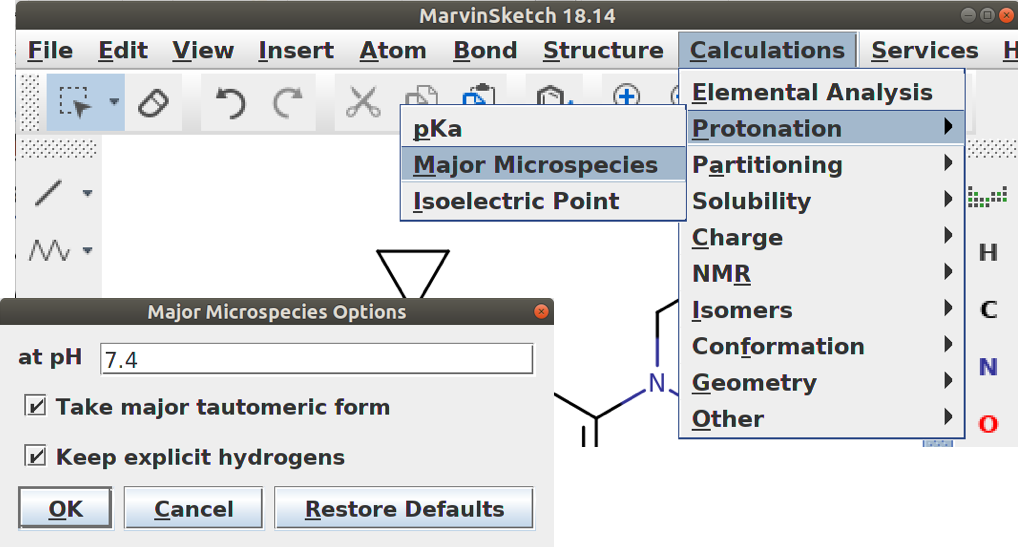Pick the Nitrogen (N) atom button

pos(988,367)
